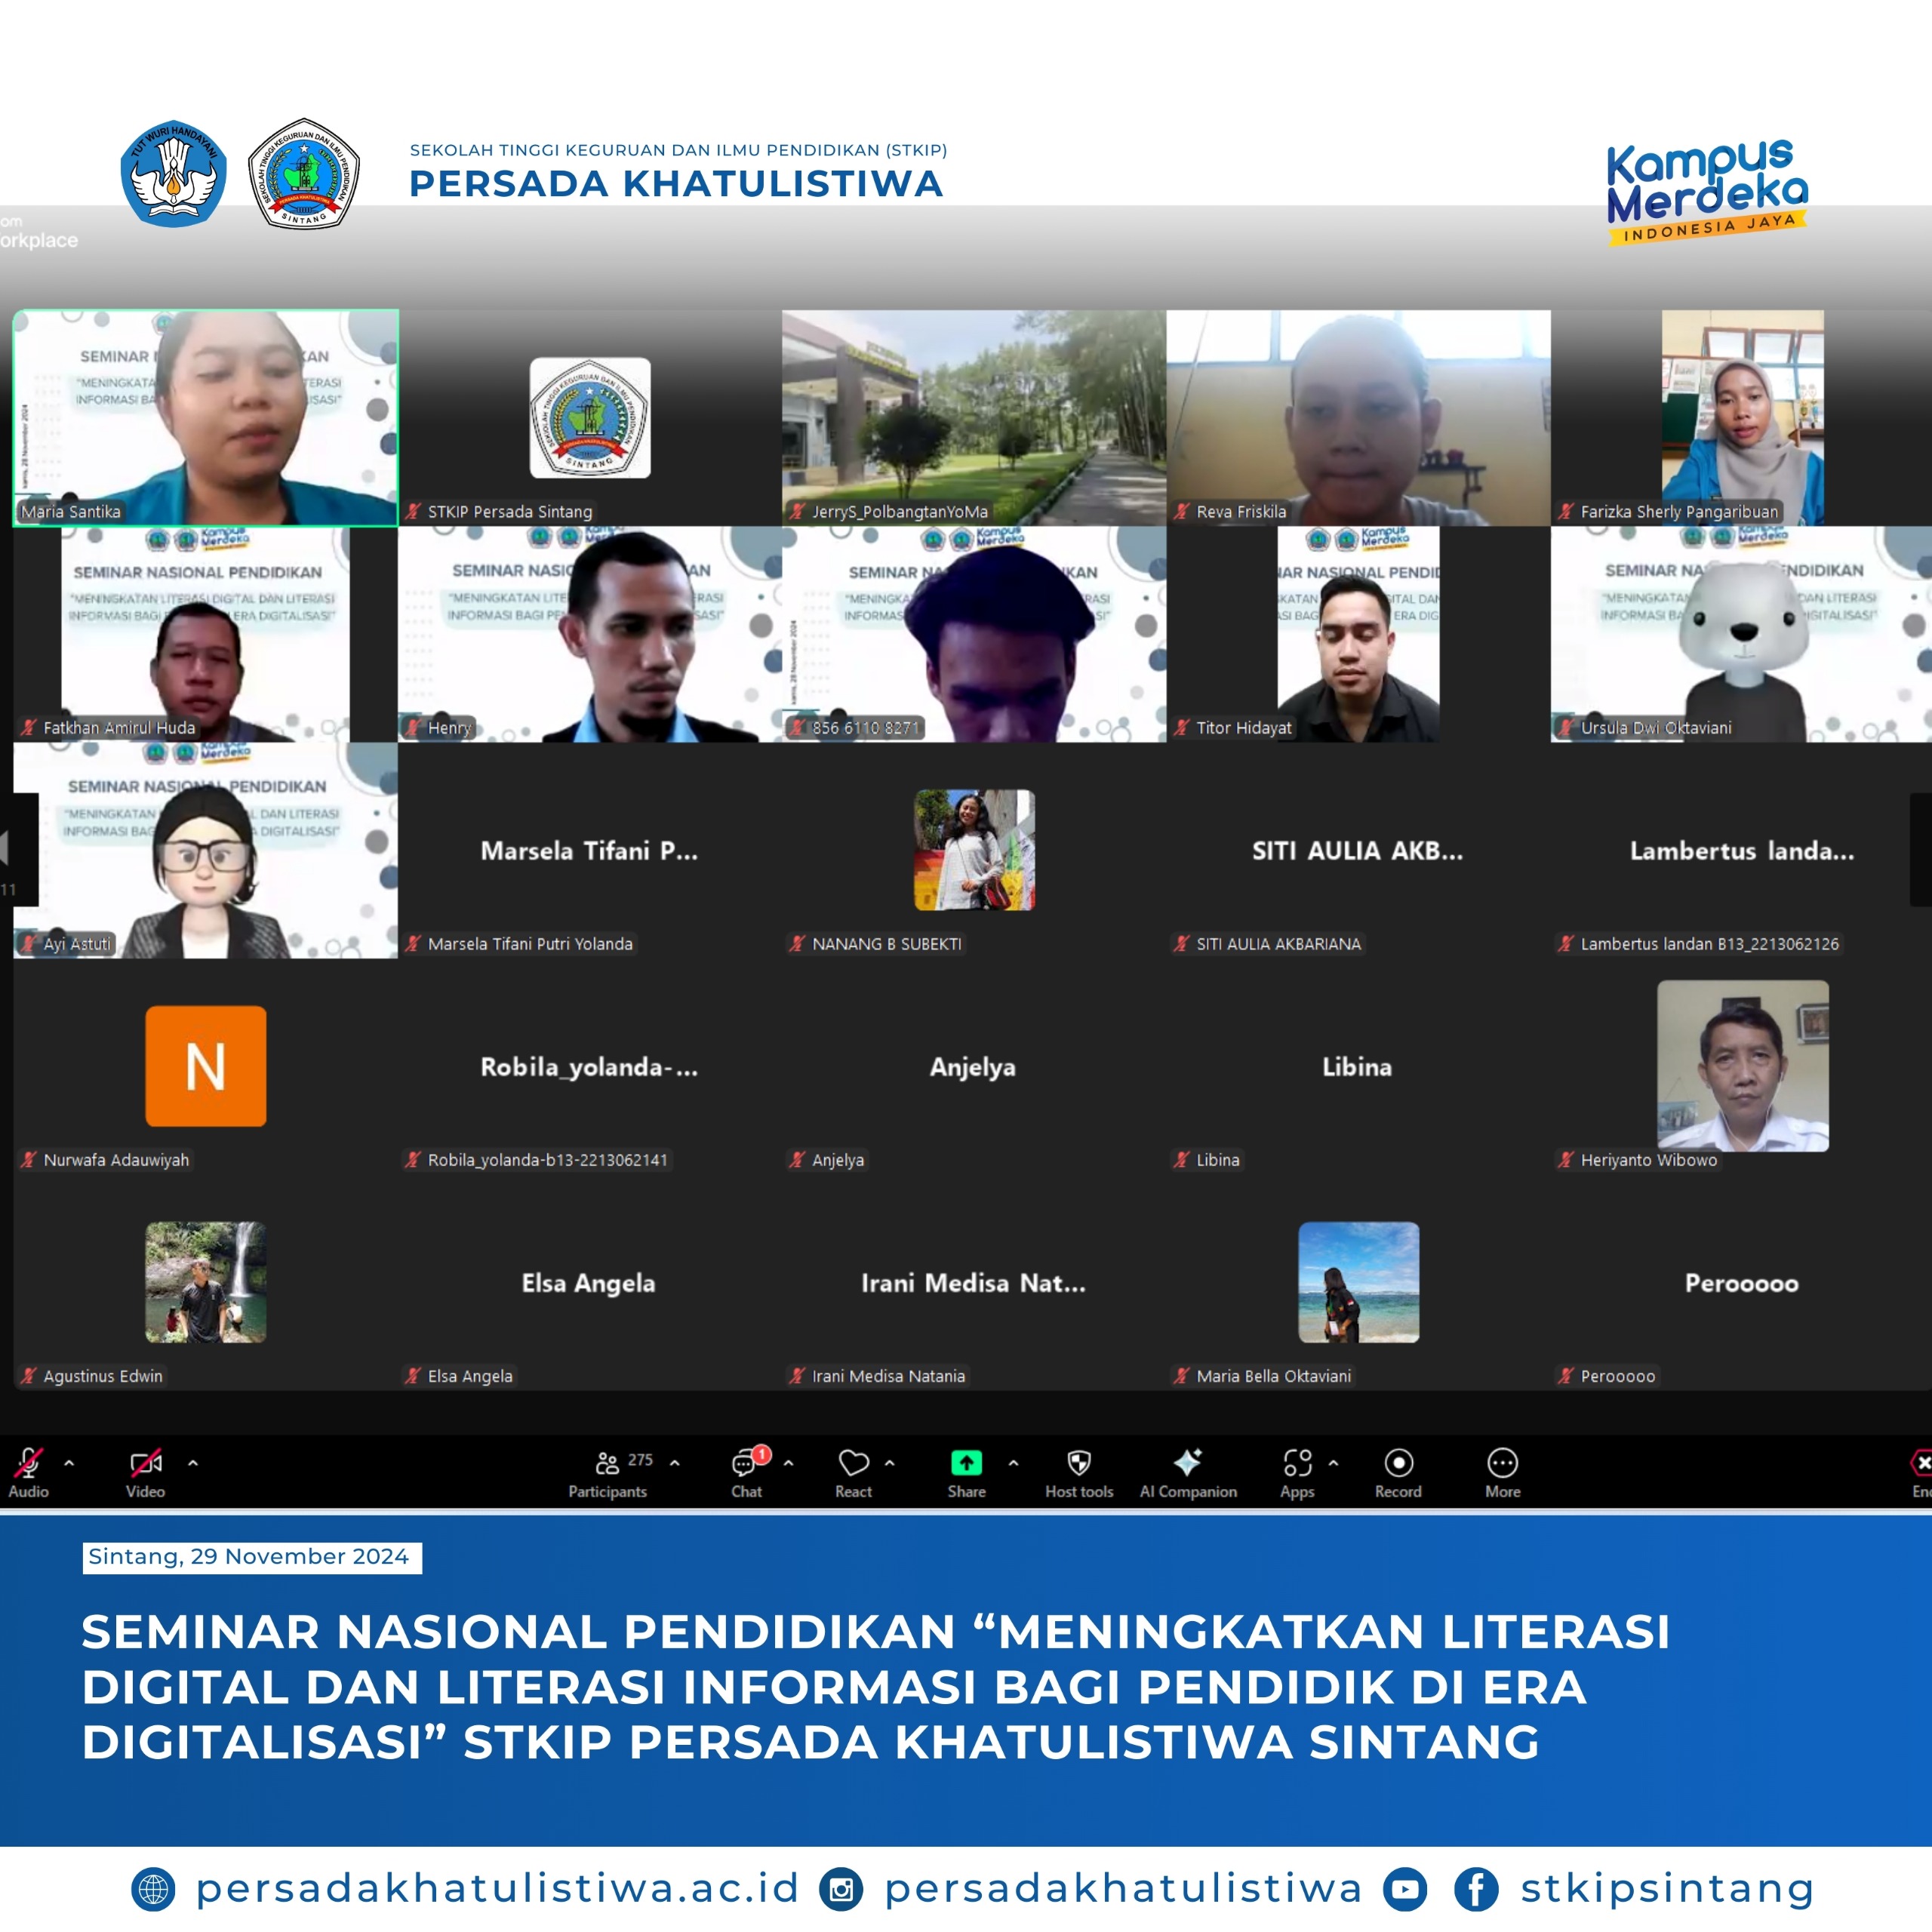This screenshot has height=1932, width=1932.
Task: Click the Sintang, 29 November 2024 date label
Action: point(252,1557)
